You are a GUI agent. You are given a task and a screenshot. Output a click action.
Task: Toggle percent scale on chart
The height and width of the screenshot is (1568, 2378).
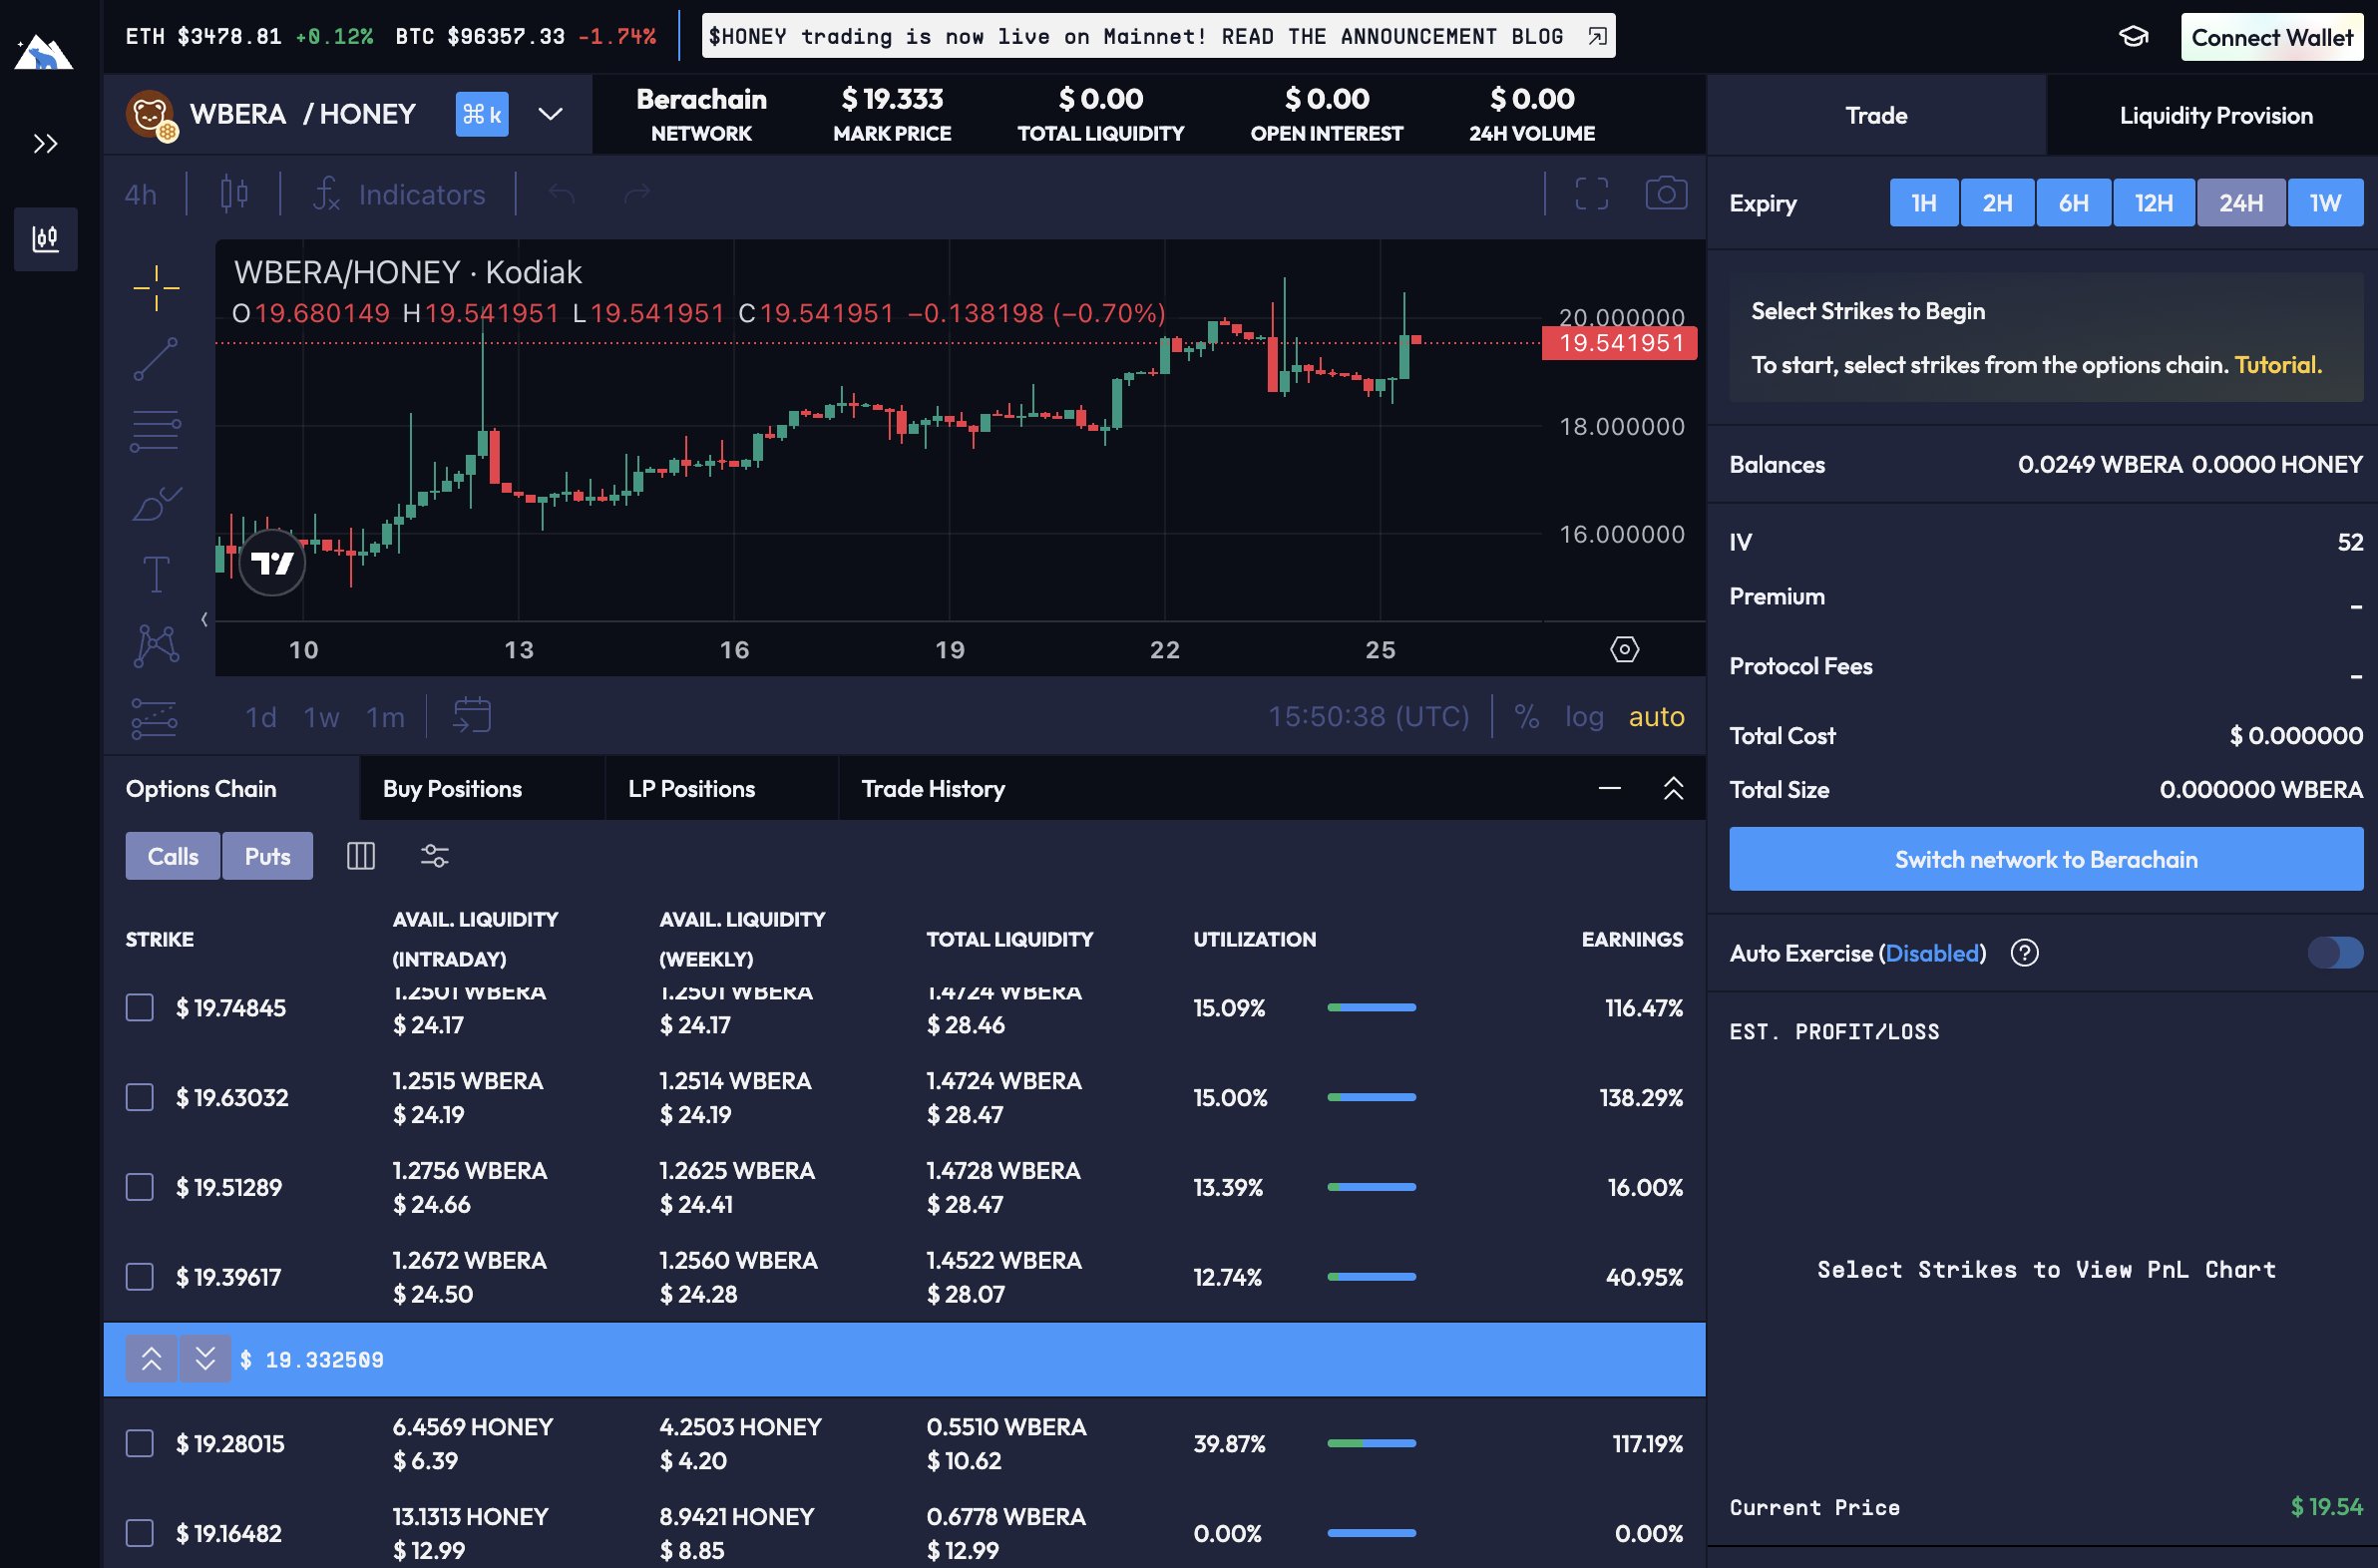click(x=1526, y=716)
